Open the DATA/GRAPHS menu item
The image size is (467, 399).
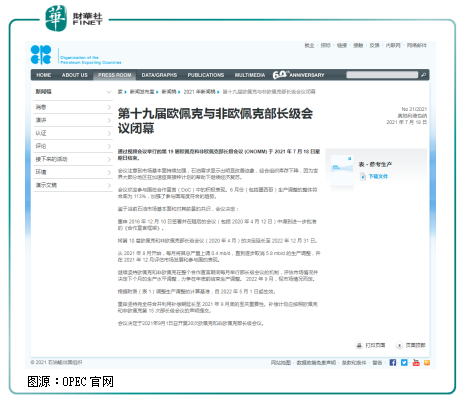159,75
